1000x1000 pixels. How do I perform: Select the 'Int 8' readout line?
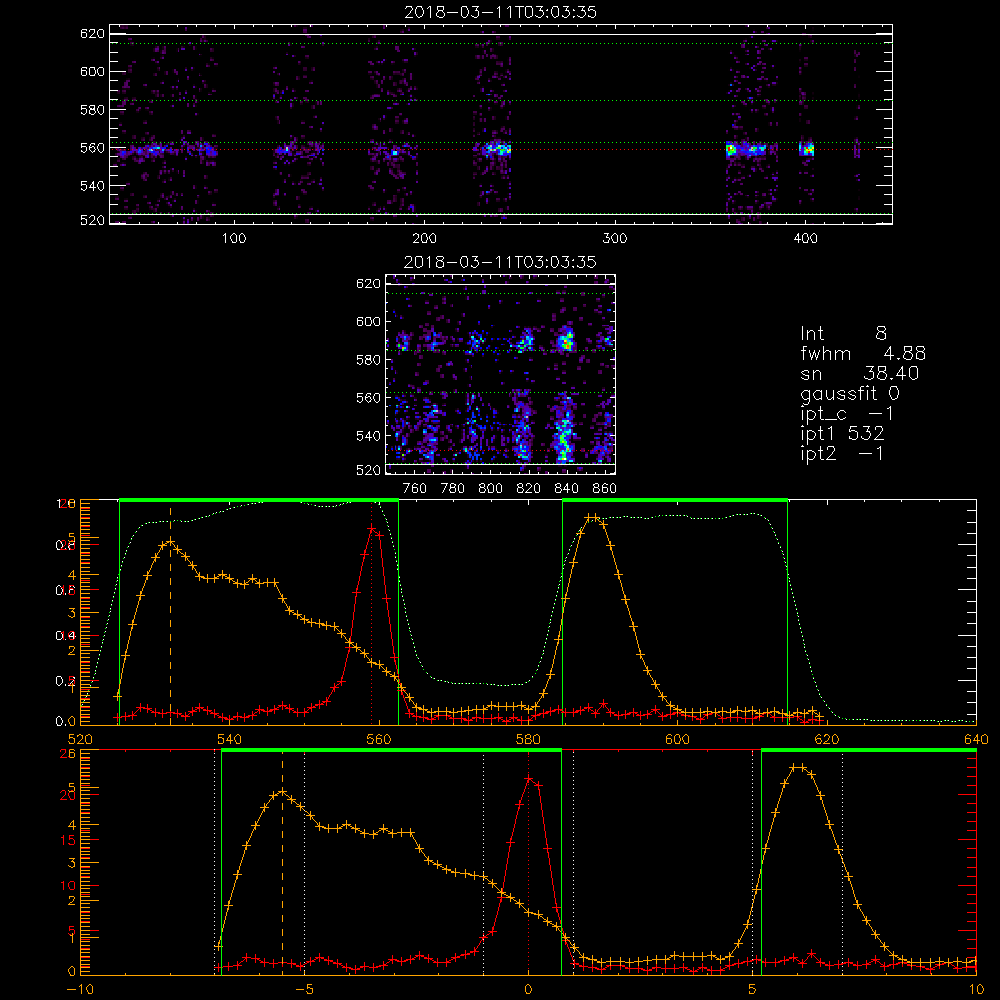coord(843,334)
